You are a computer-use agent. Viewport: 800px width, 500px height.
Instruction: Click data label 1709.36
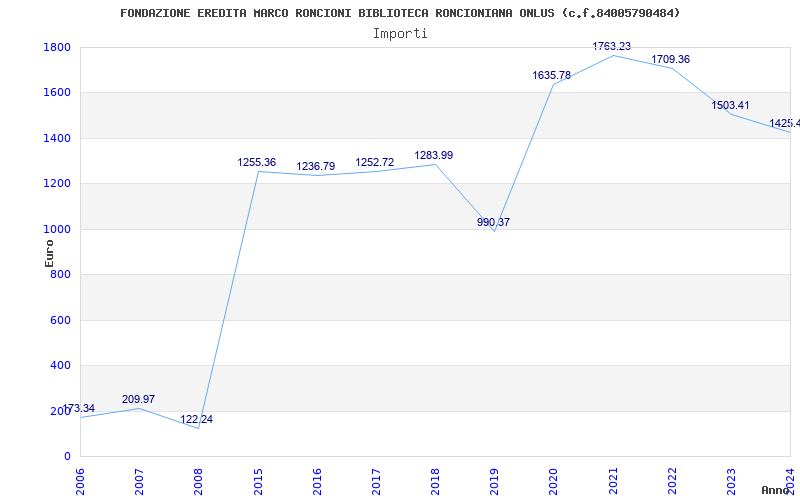[670, 59]
